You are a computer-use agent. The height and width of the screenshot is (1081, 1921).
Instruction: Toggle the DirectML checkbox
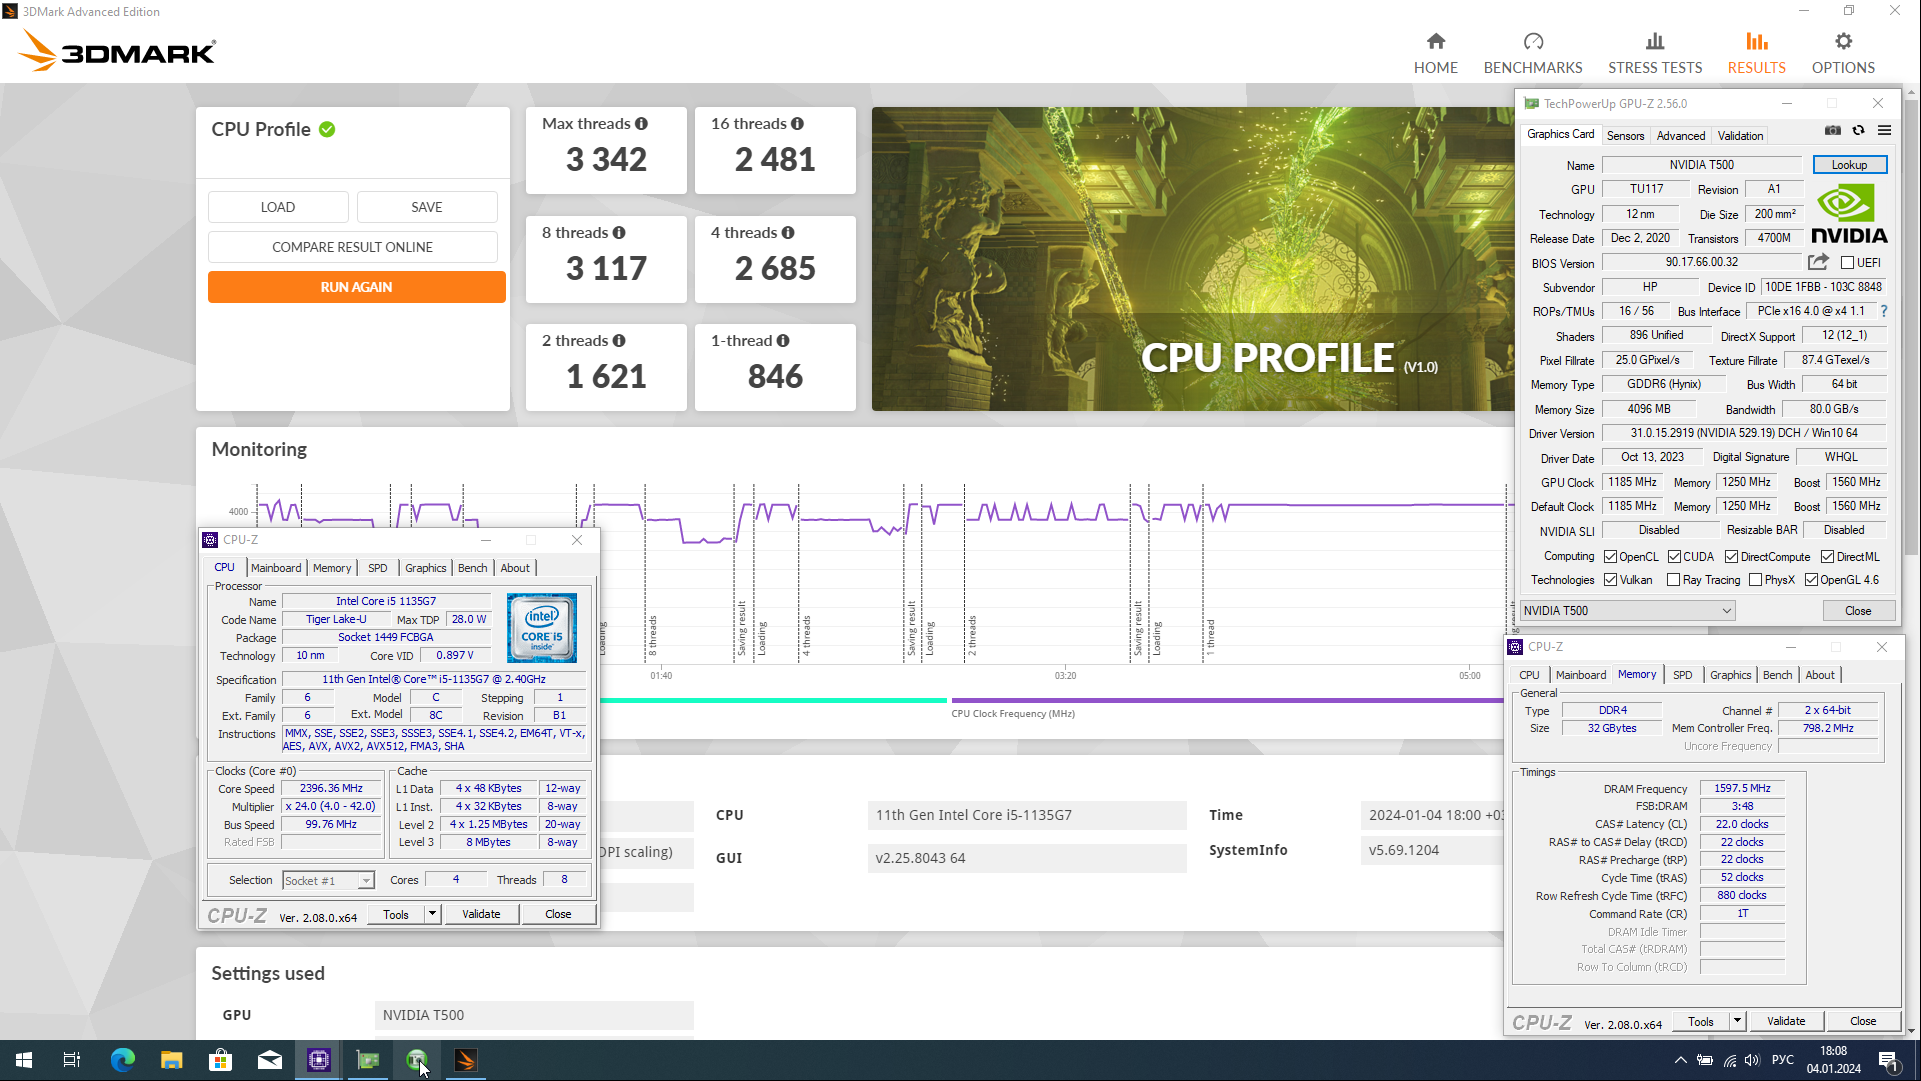(1827, 557)
